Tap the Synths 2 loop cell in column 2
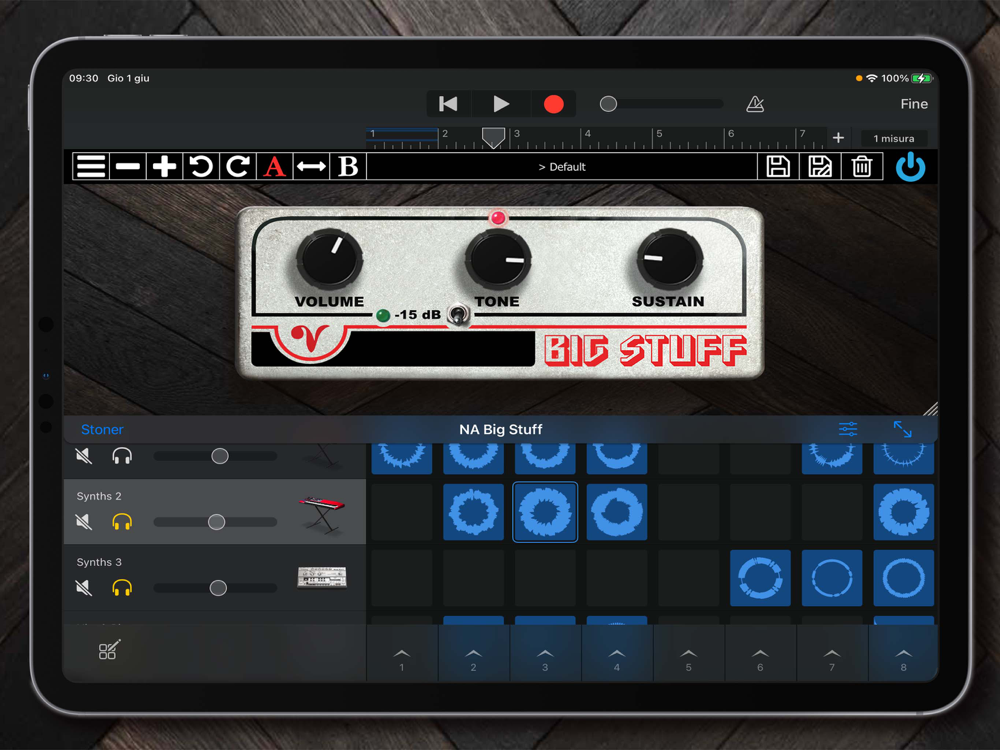This screenshot has width=1000, height=750. coord(473,512)
